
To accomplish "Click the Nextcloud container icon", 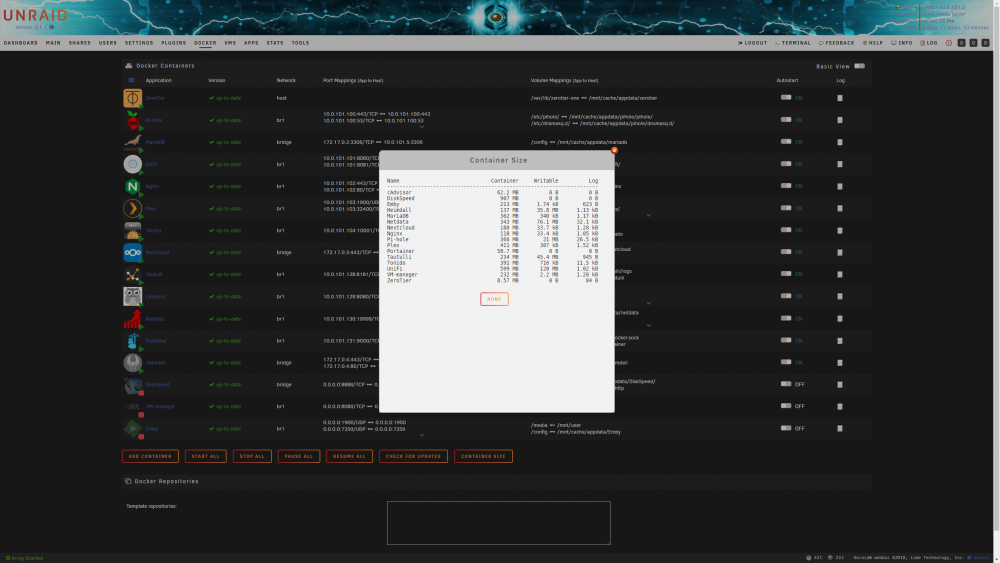I will pos(132,252).
